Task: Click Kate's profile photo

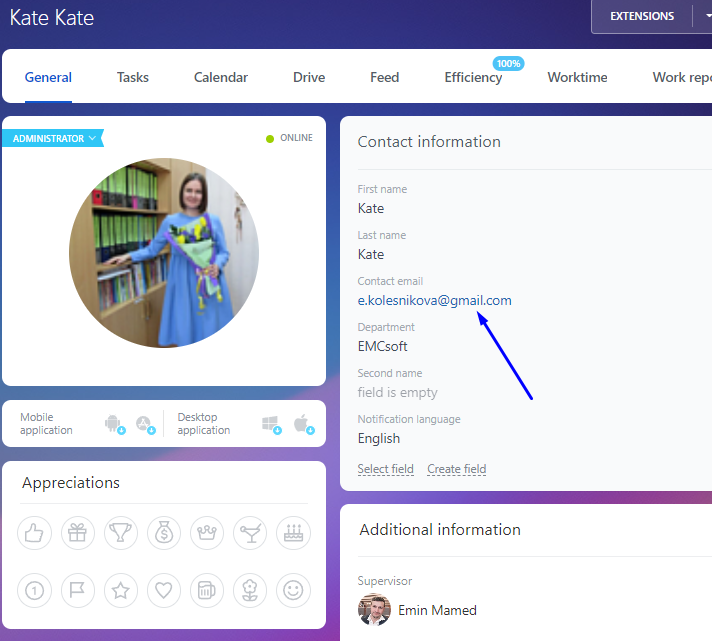Action: [164, 253]
